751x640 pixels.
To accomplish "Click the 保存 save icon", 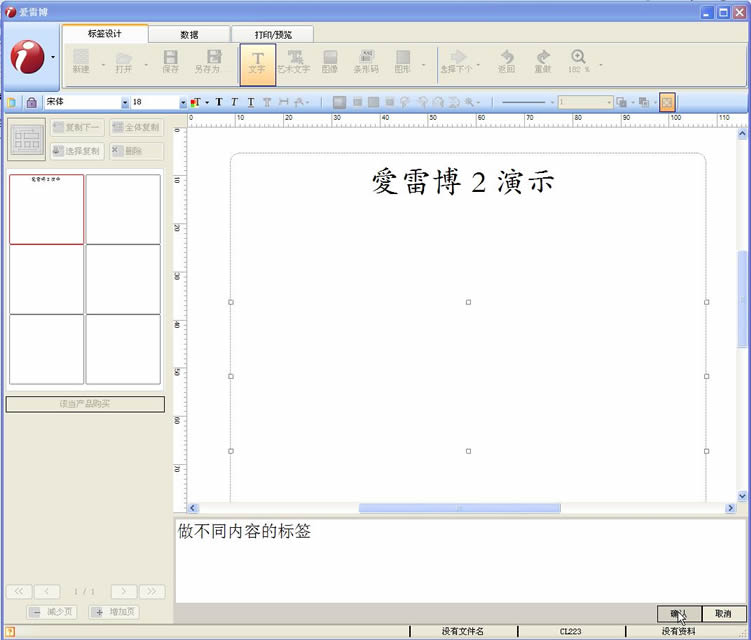I will coord(171,62).
